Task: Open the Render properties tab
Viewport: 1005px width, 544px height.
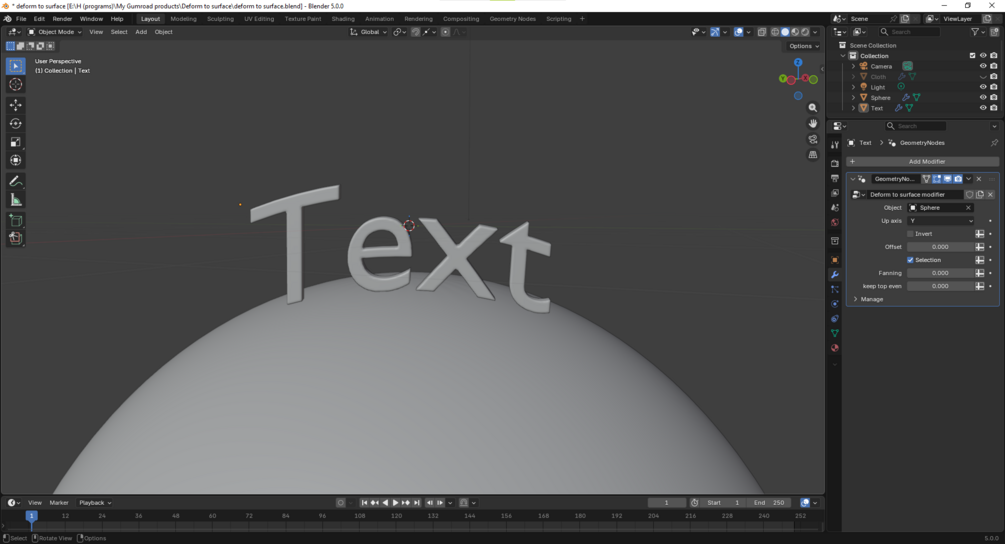Action: 835,163
